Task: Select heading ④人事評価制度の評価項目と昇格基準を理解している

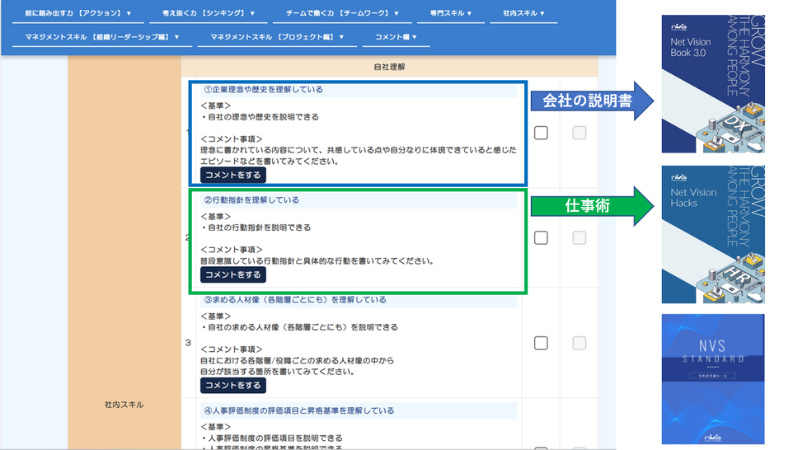Action: (x=299, y=411)
